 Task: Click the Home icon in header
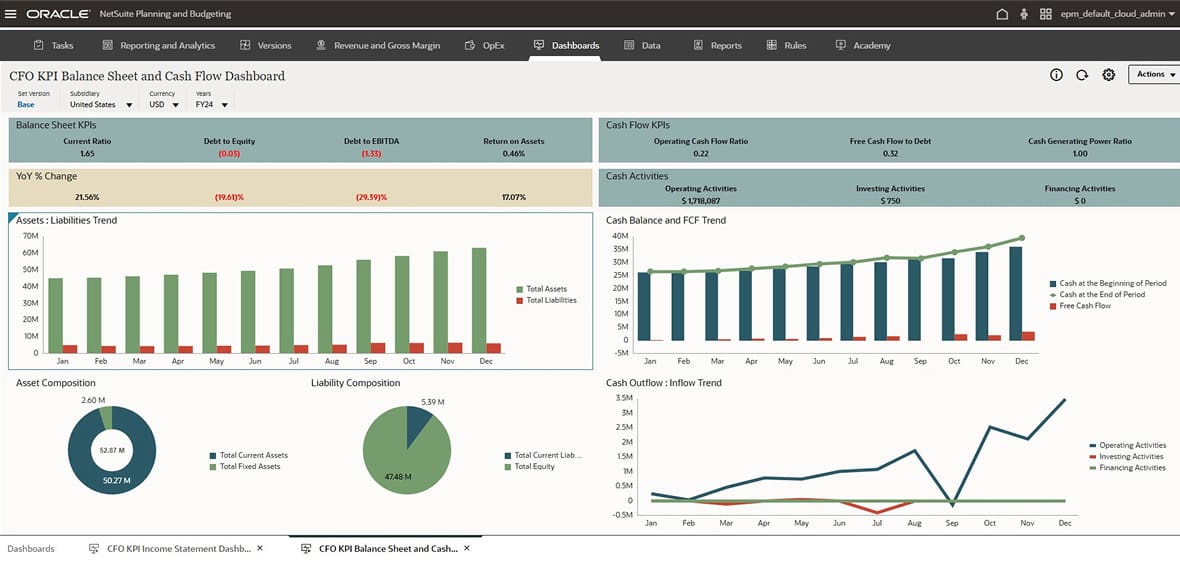[x=1002, y=14]
